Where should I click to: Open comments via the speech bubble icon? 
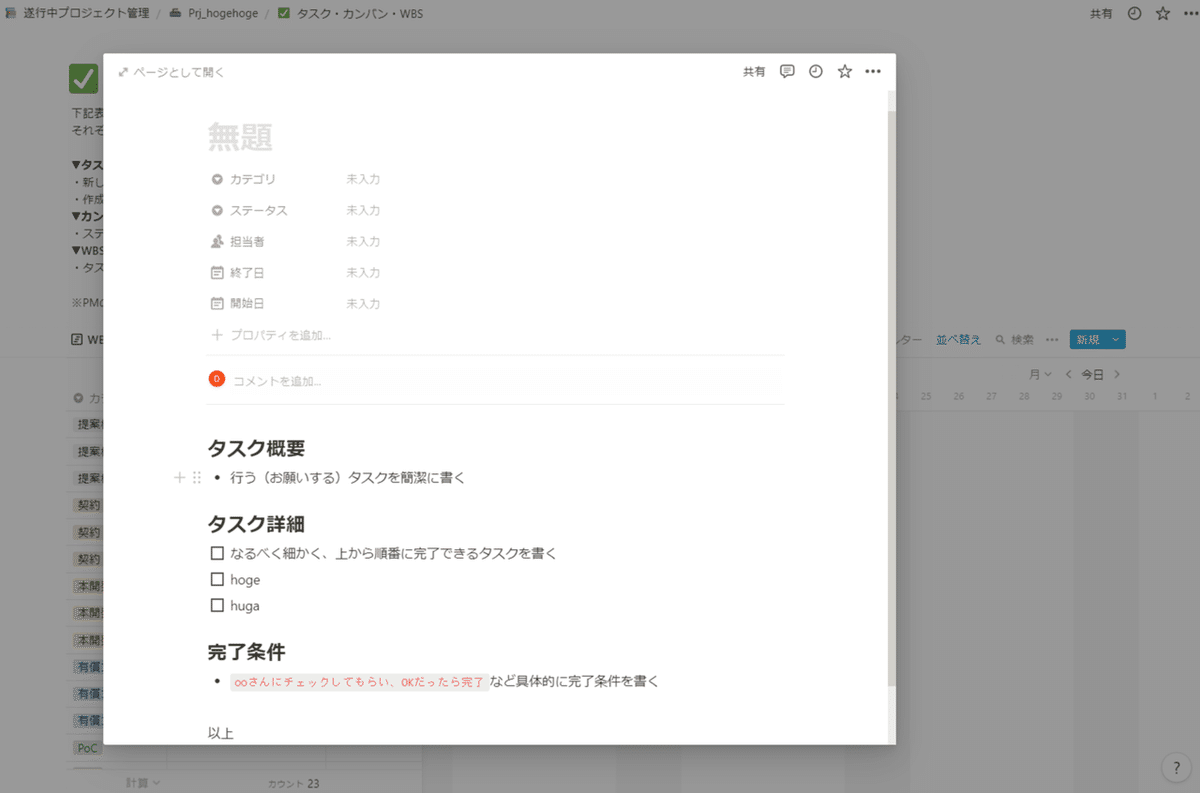pos(787,71)
